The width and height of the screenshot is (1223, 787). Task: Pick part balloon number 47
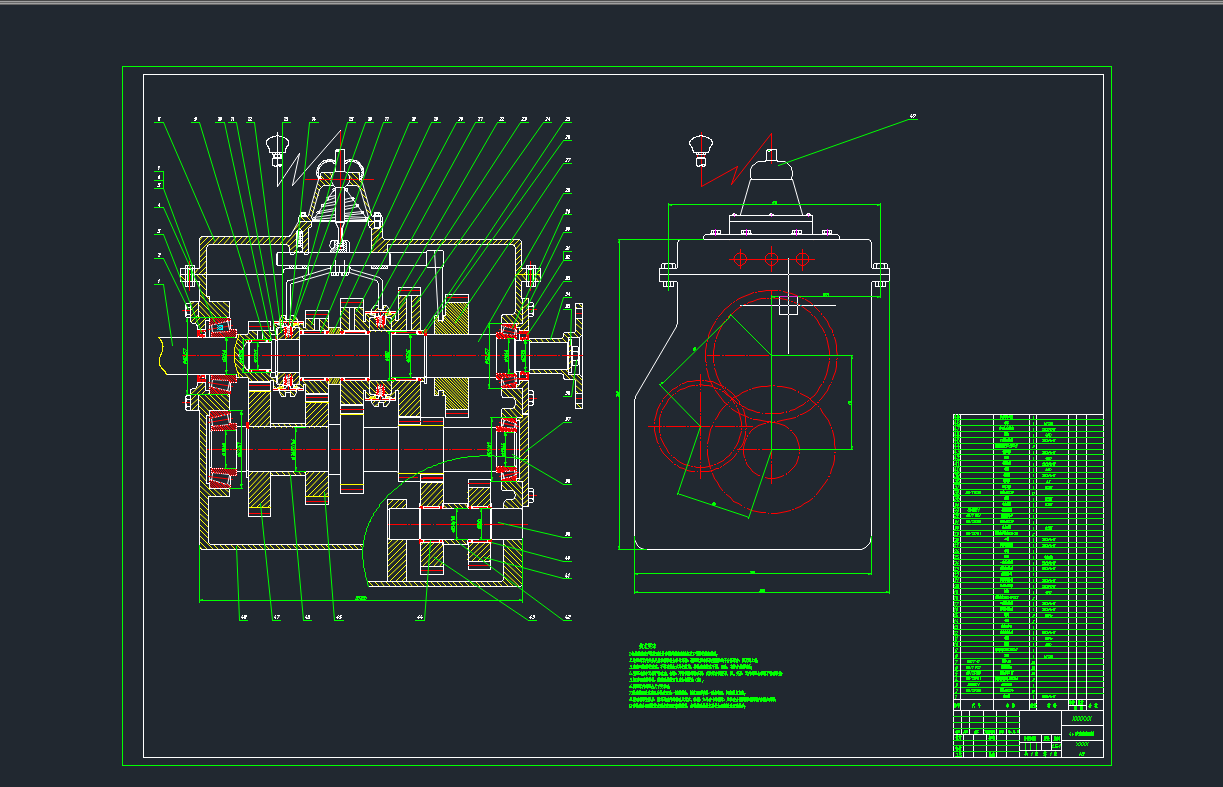point(276,617)
